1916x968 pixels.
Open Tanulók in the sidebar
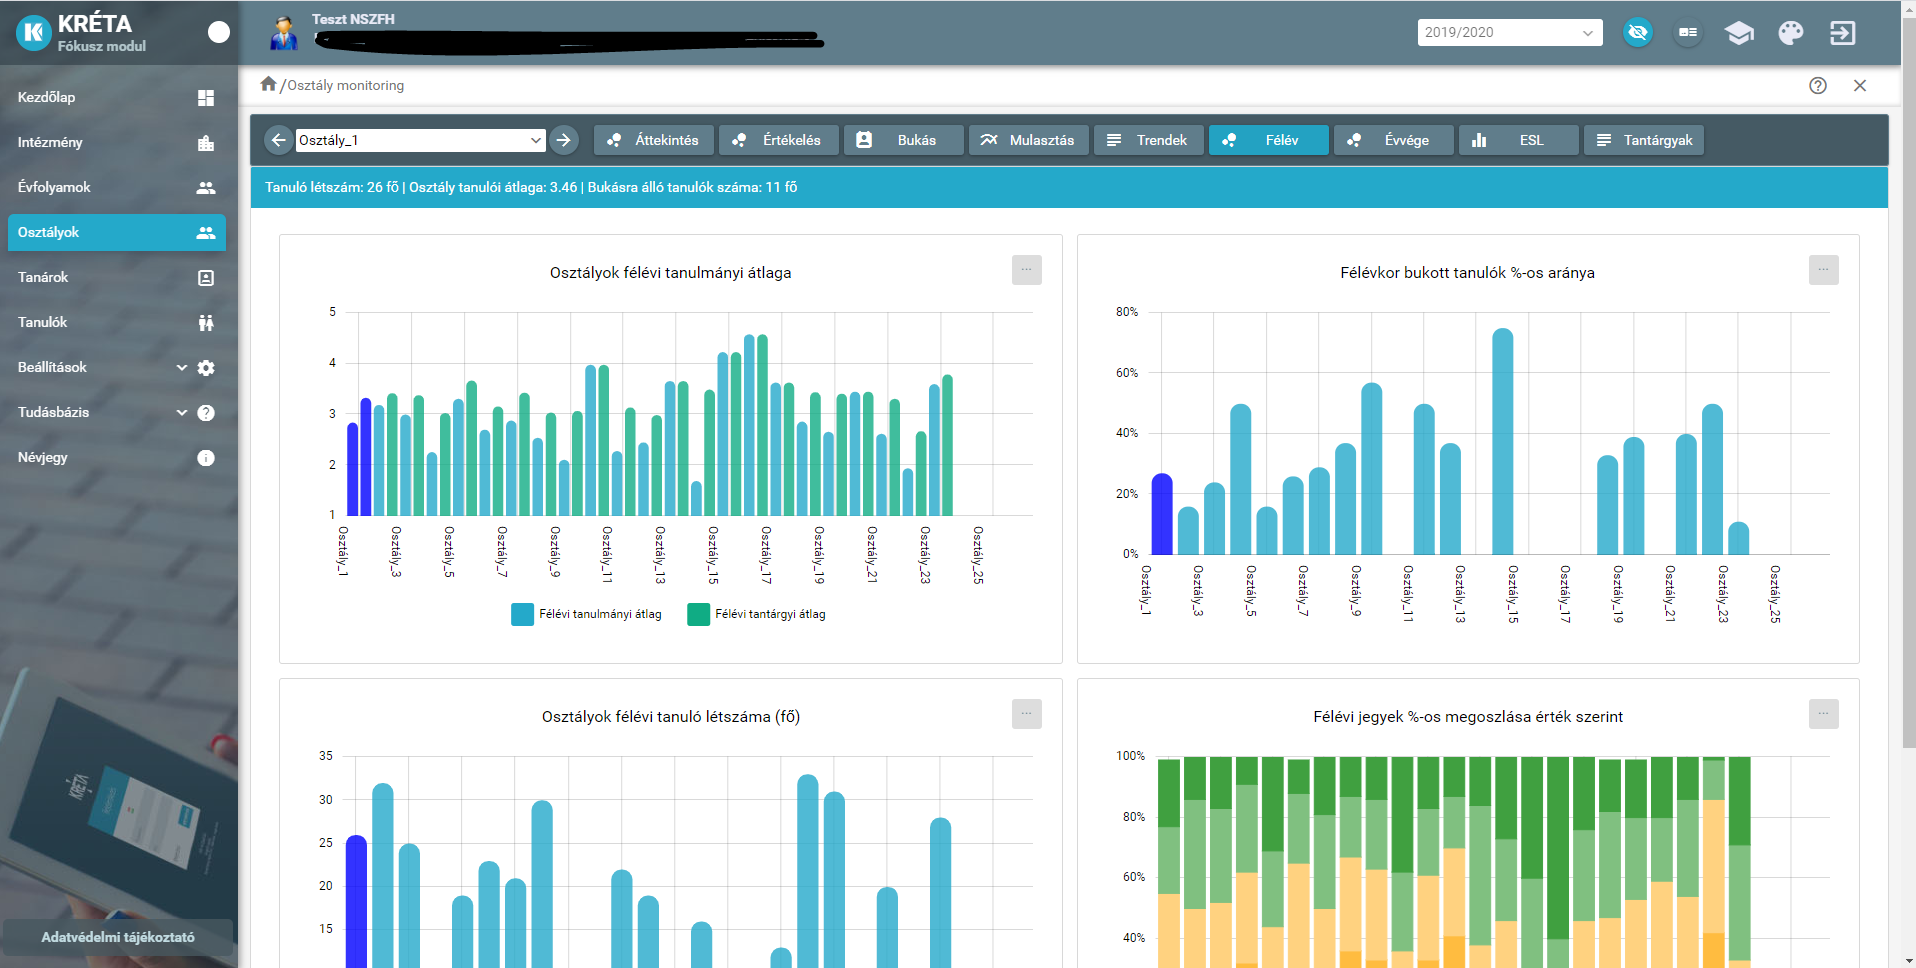coord(117,322)
